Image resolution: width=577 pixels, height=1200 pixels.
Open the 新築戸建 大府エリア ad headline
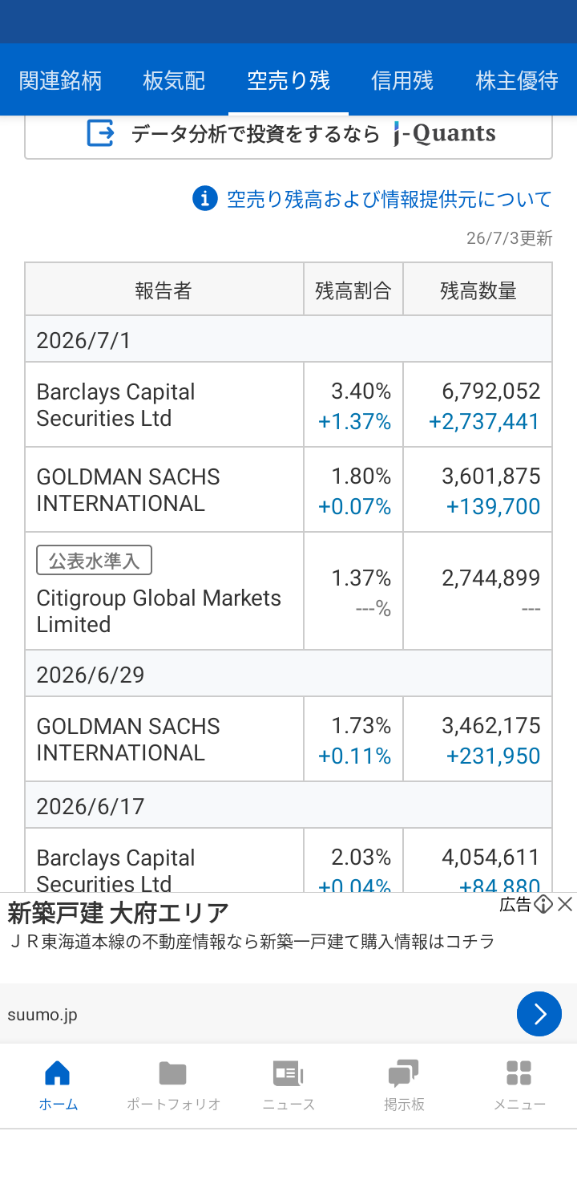[118, 912]
